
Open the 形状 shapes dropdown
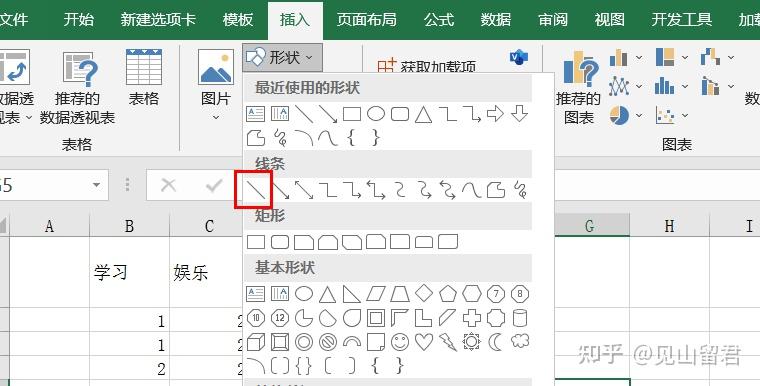[x=282, y=58]
